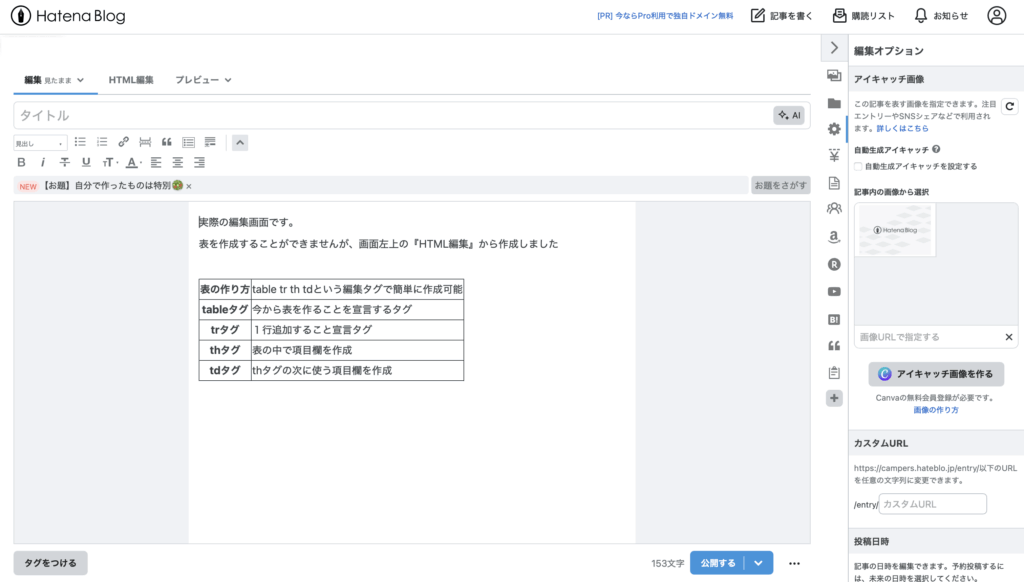Open the 見出し heading style dropdown
The image size is (1024, 582).
(40, 143)
